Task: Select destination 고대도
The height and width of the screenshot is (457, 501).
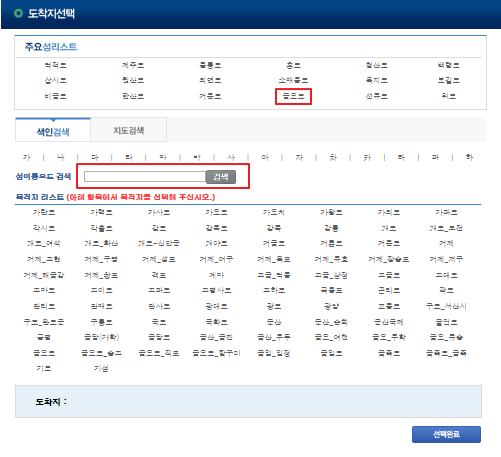Action: [x=446, y=275]
